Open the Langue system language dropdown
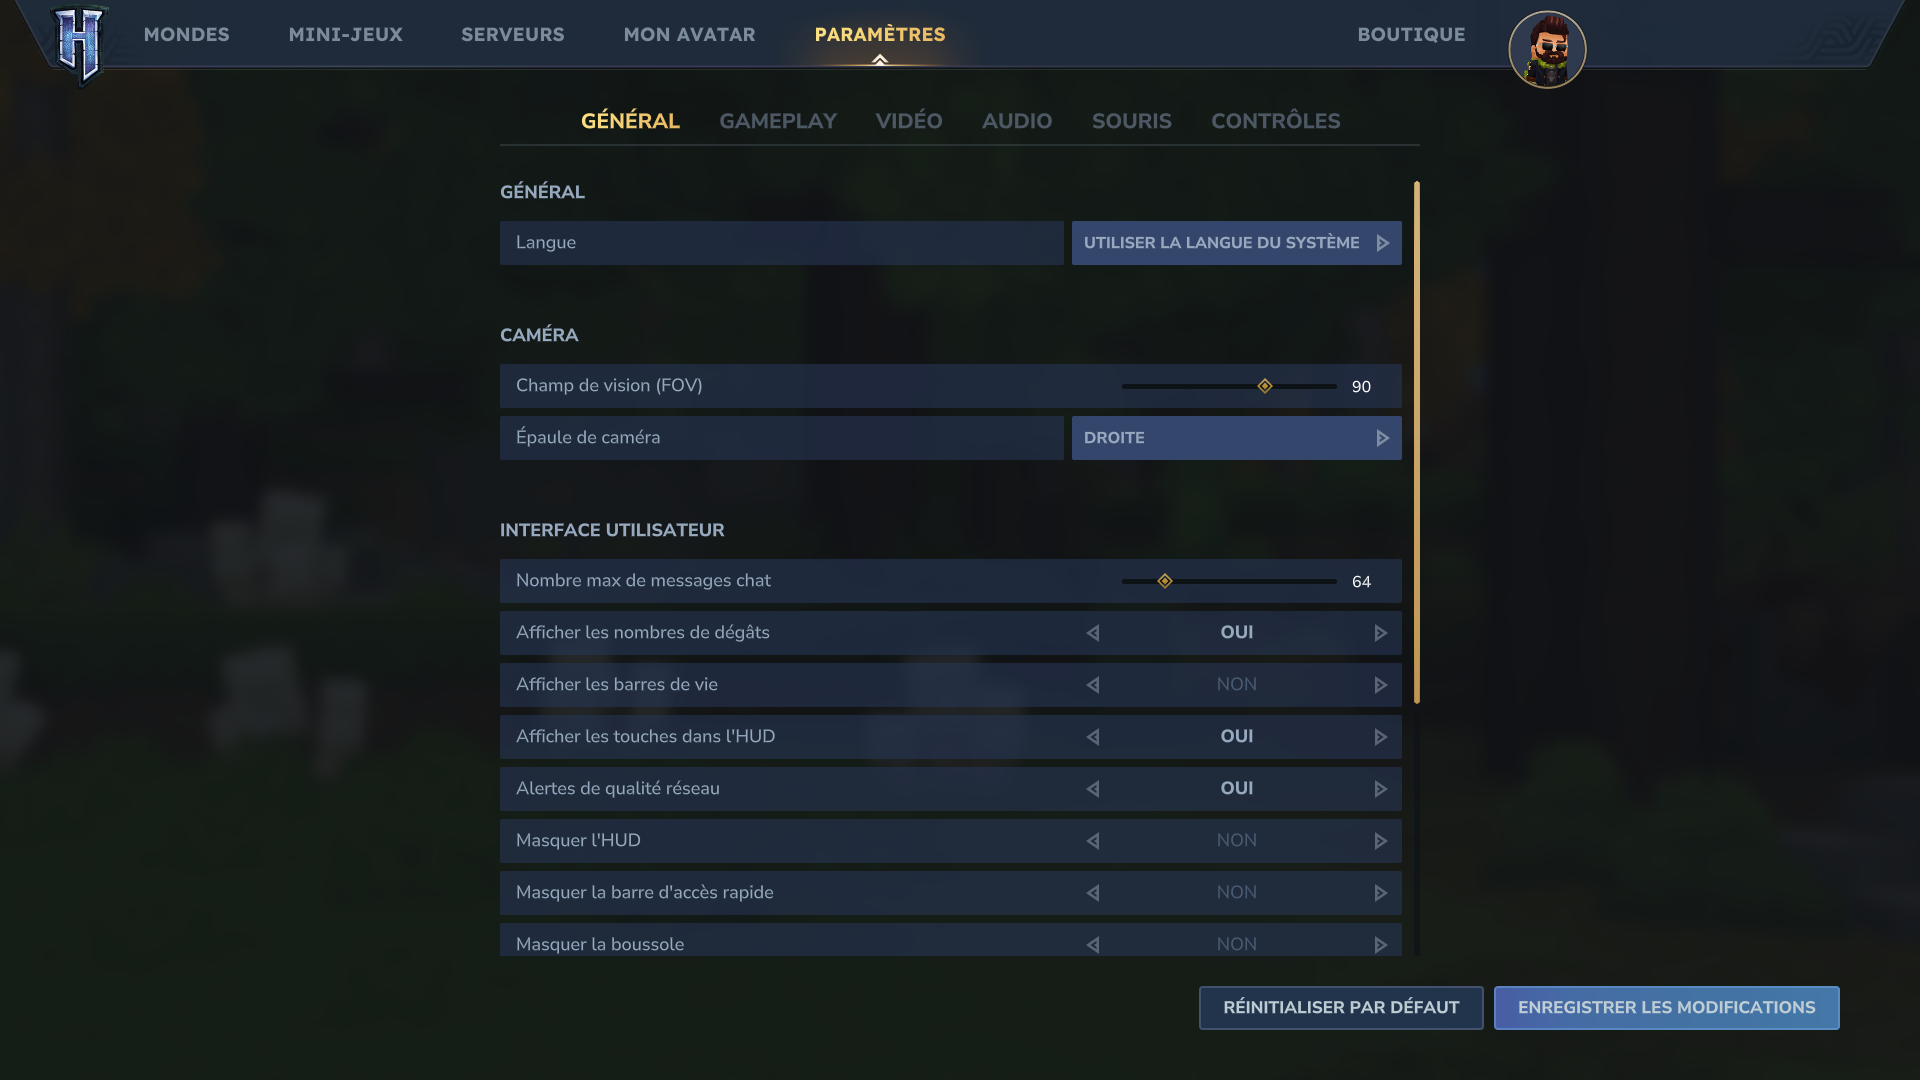Image resolution: width=1920 pixels, height=1080 pixels. (1236, 243)
